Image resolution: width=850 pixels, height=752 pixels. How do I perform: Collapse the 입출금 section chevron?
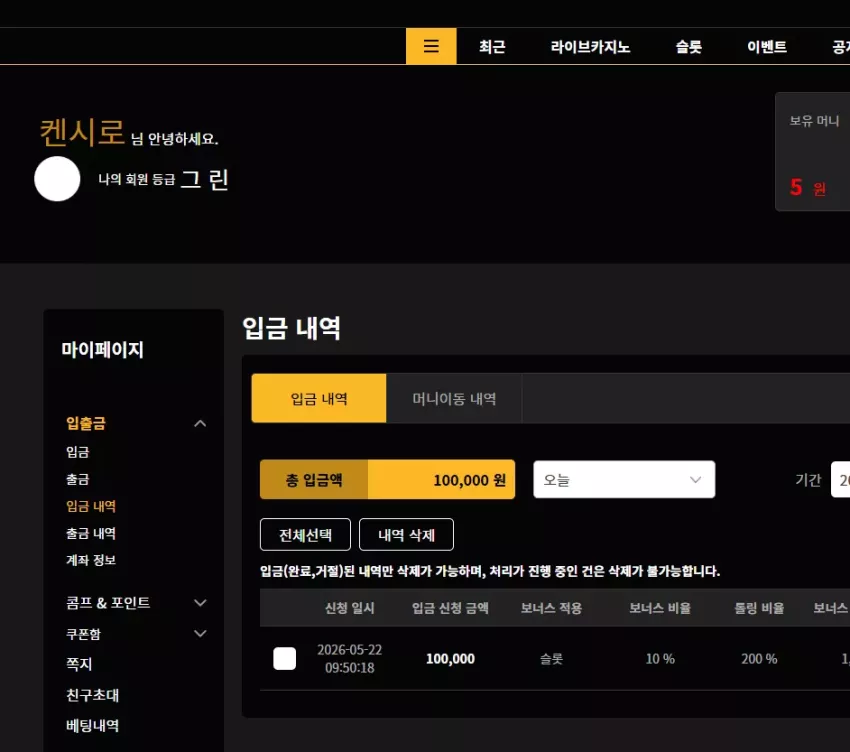(200, 423)
